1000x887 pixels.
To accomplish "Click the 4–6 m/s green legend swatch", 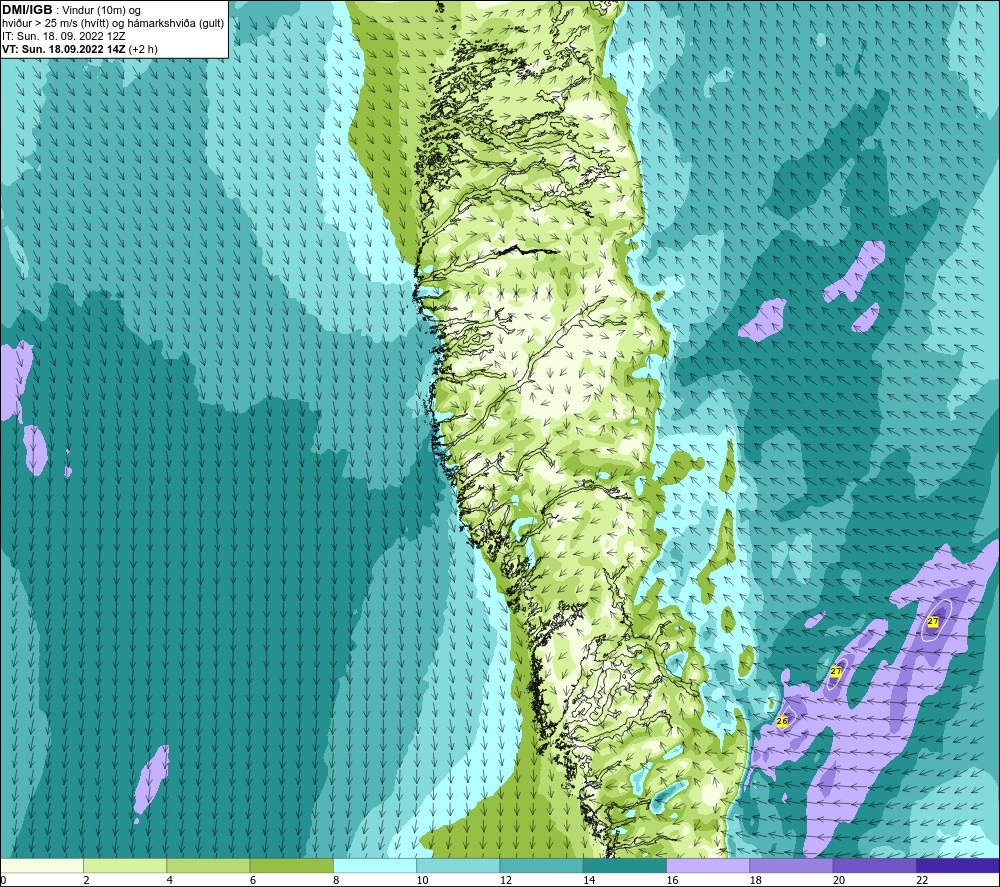I will tap(208, 865).
